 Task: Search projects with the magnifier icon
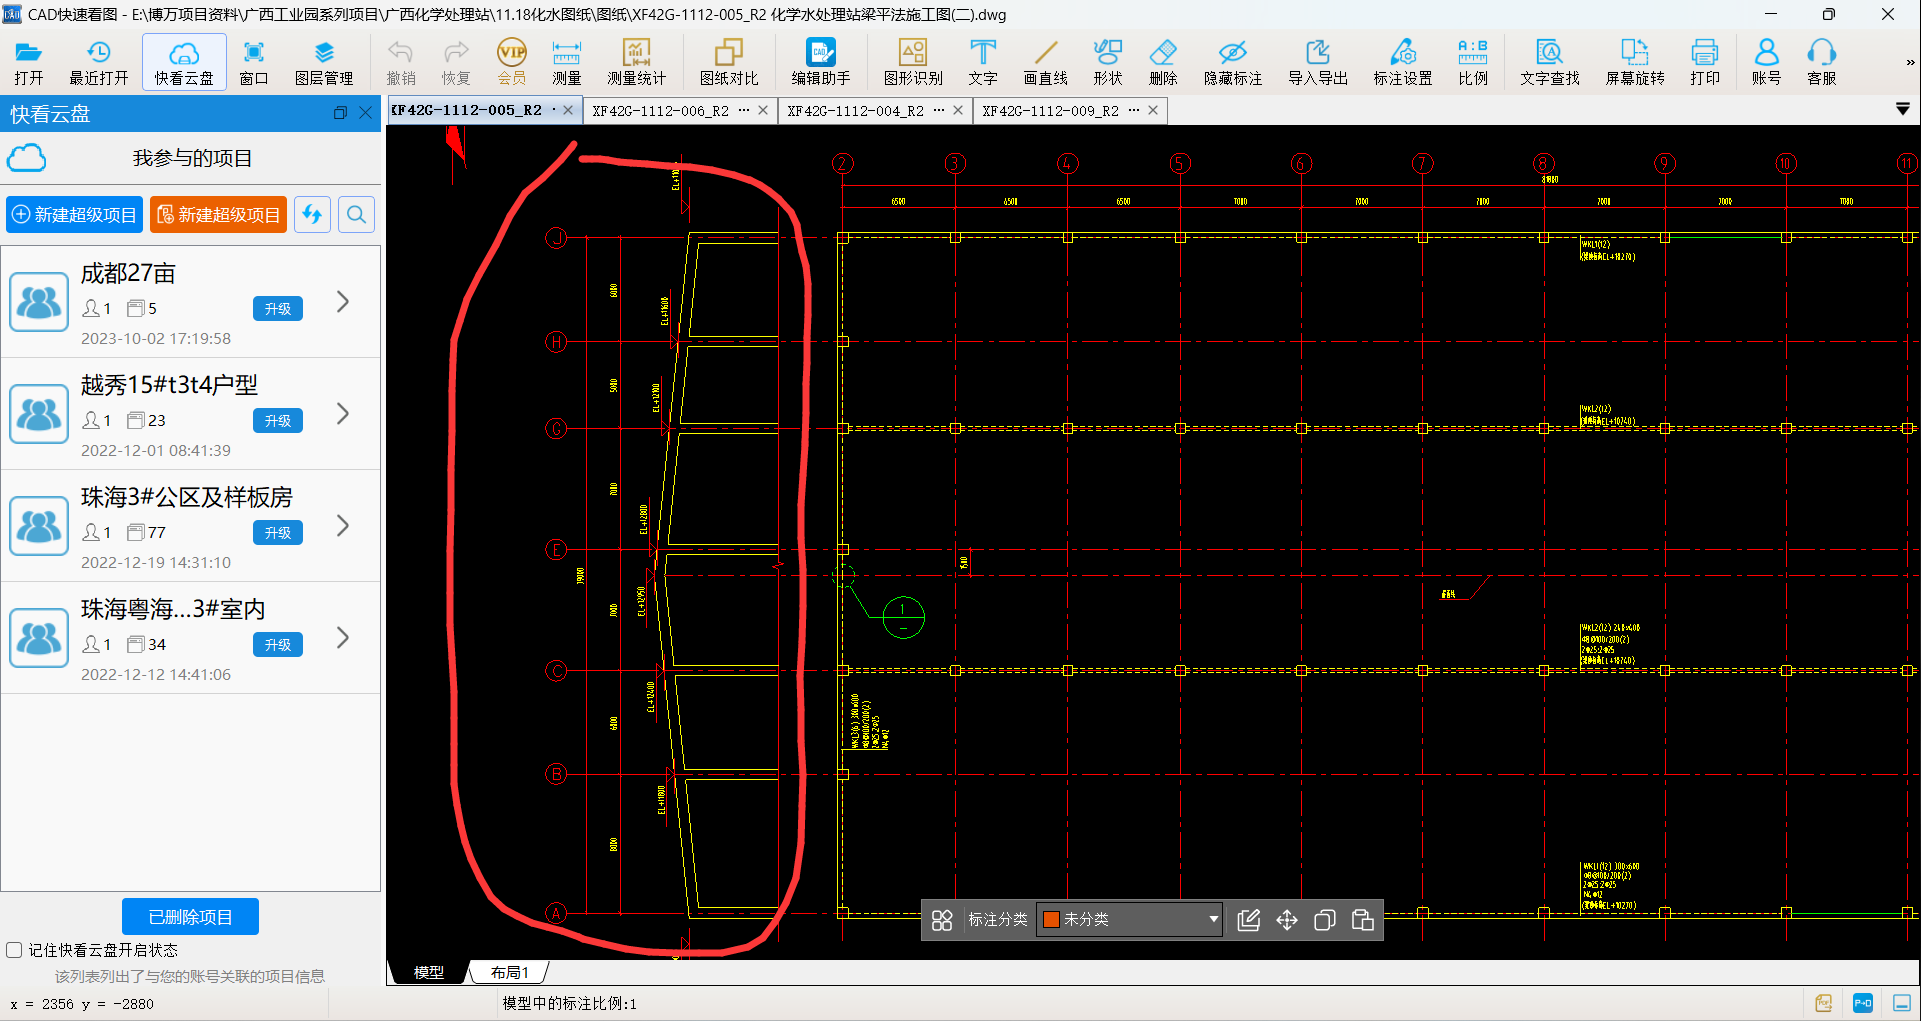point(356,215)
